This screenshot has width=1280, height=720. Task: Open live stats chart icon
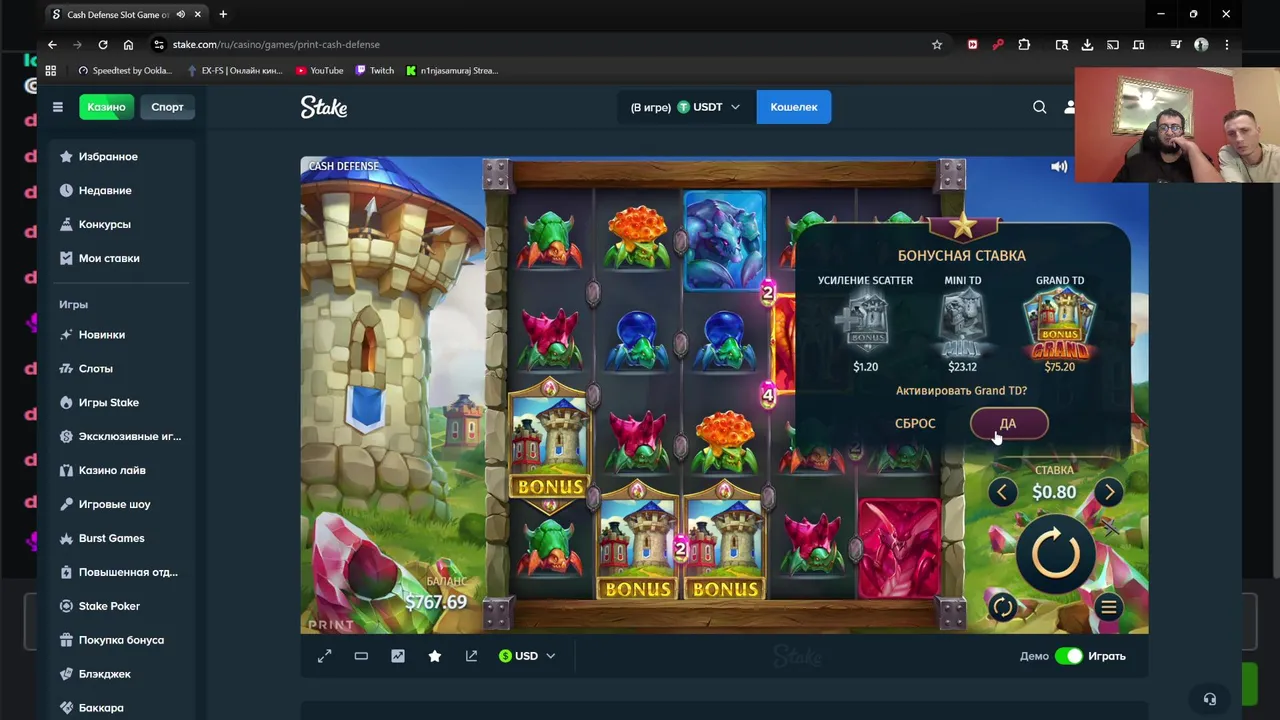(x=398, y=656)
